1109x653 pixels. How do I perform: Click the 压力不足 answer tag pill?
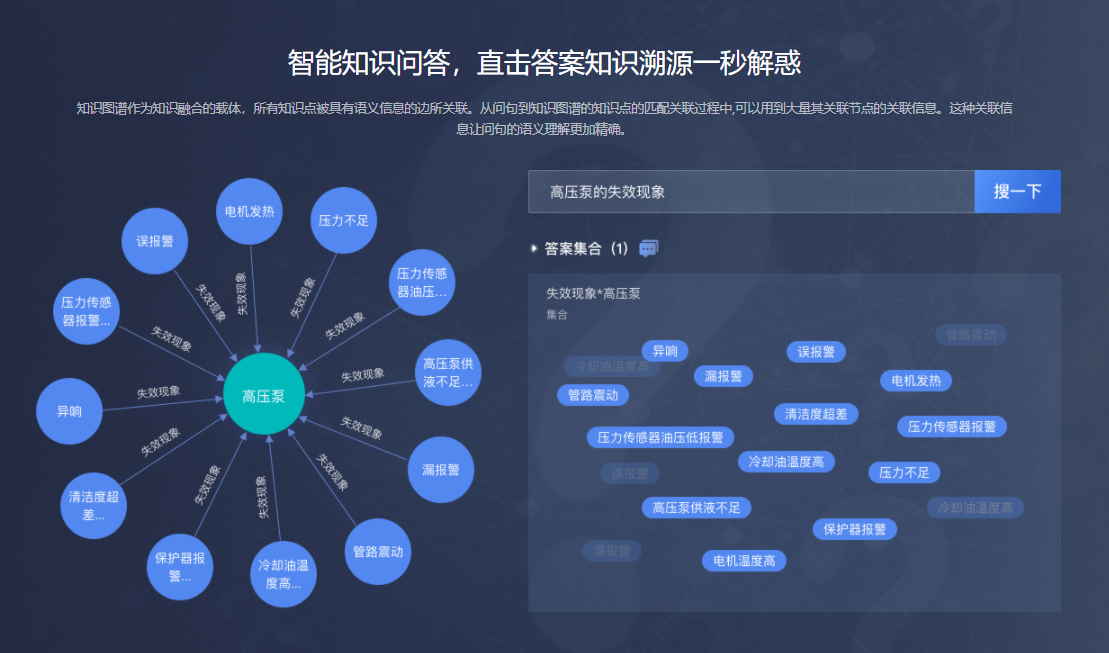[x=904, y=473]
